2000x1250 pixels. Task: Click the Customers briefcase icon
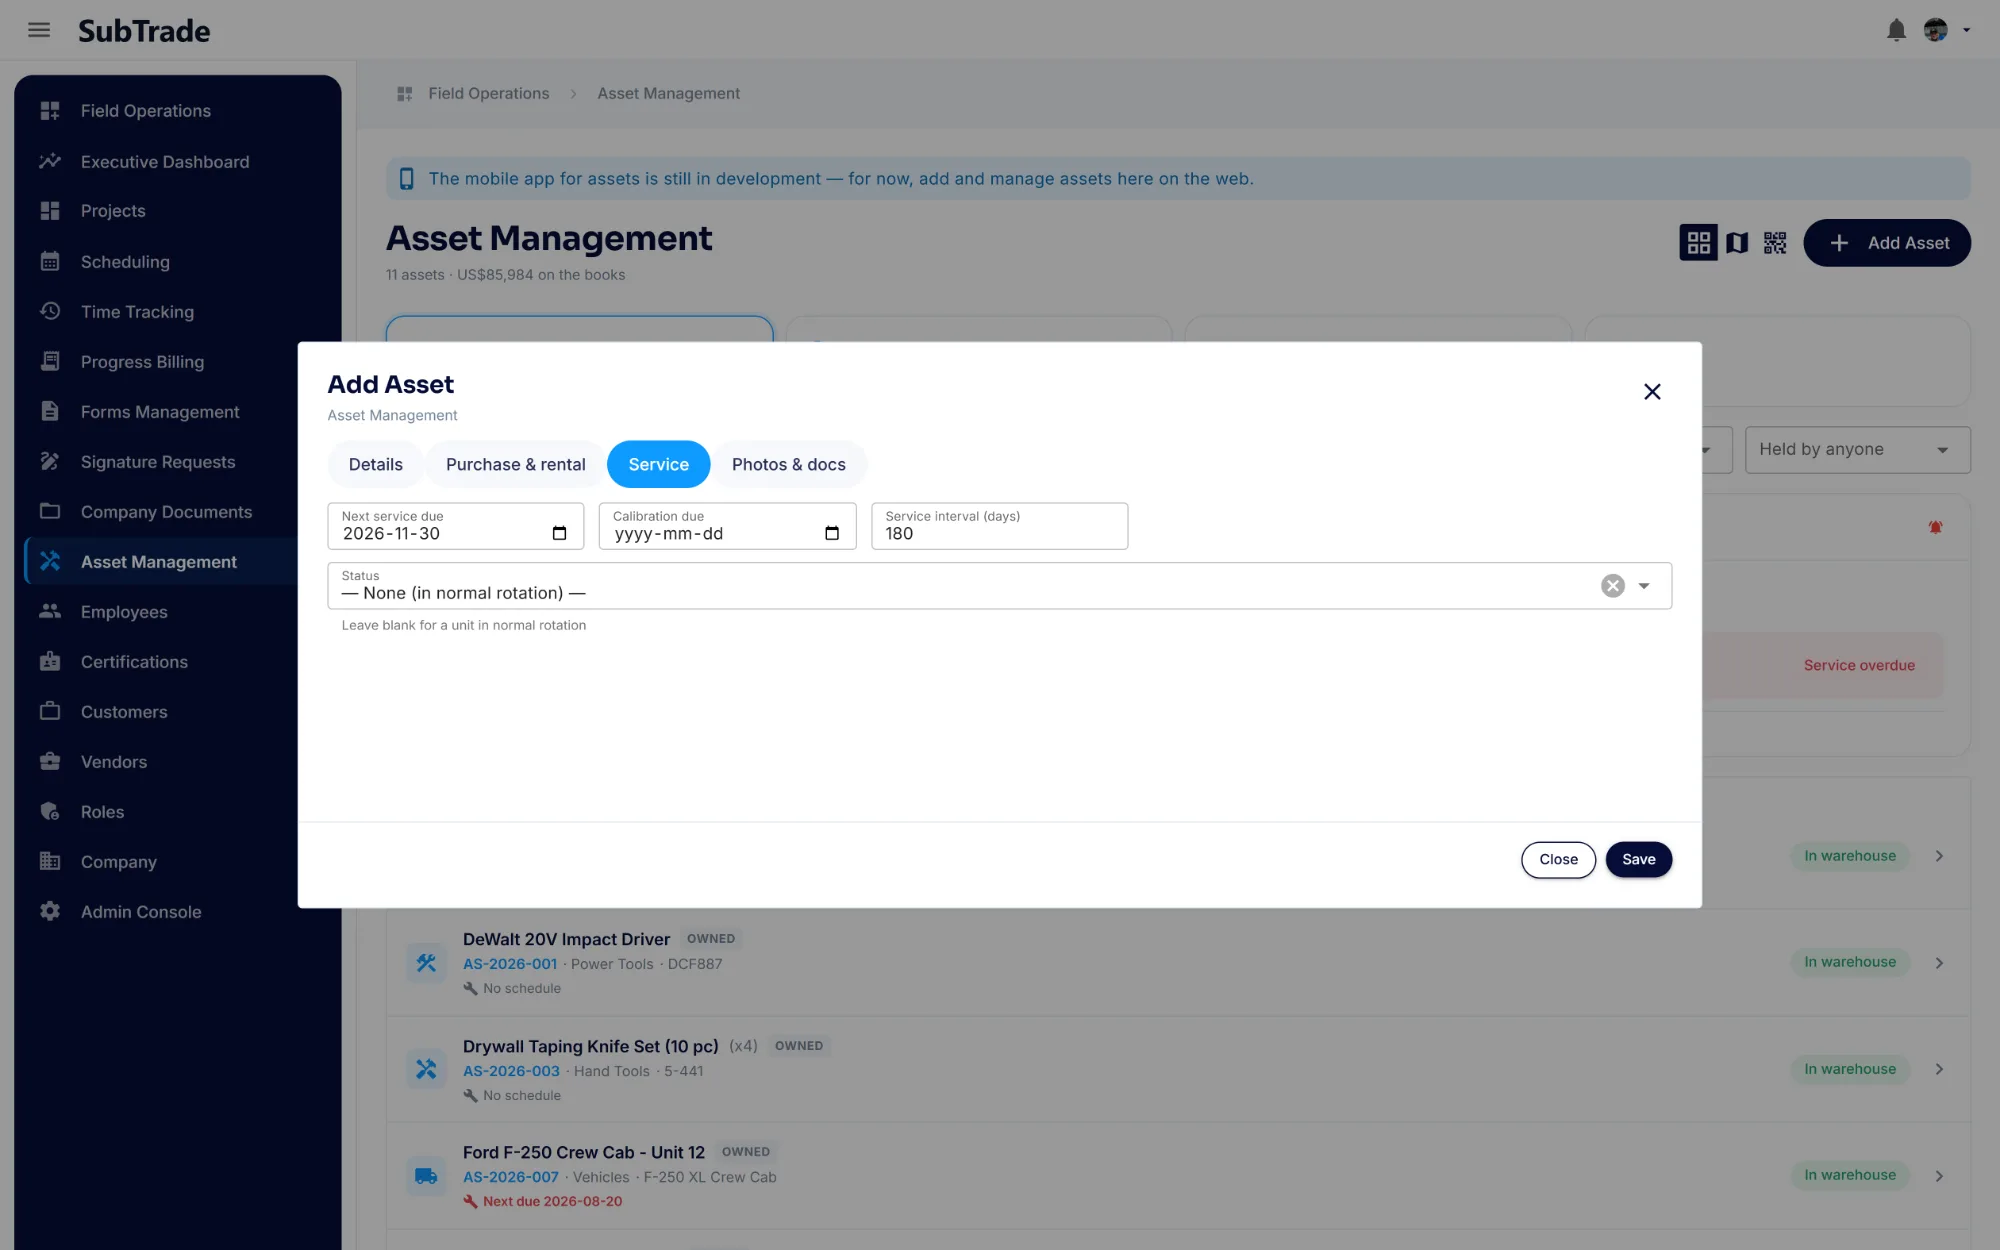[x=50, y=711]
